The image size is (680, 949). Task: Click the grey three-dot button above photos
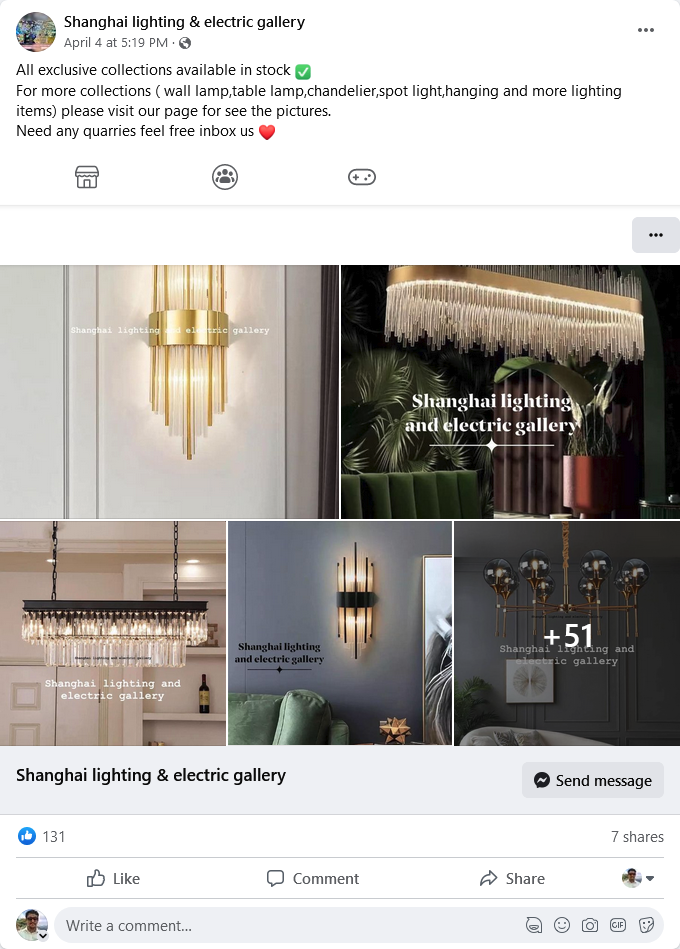pyautogui.click(x=656, y=235)
